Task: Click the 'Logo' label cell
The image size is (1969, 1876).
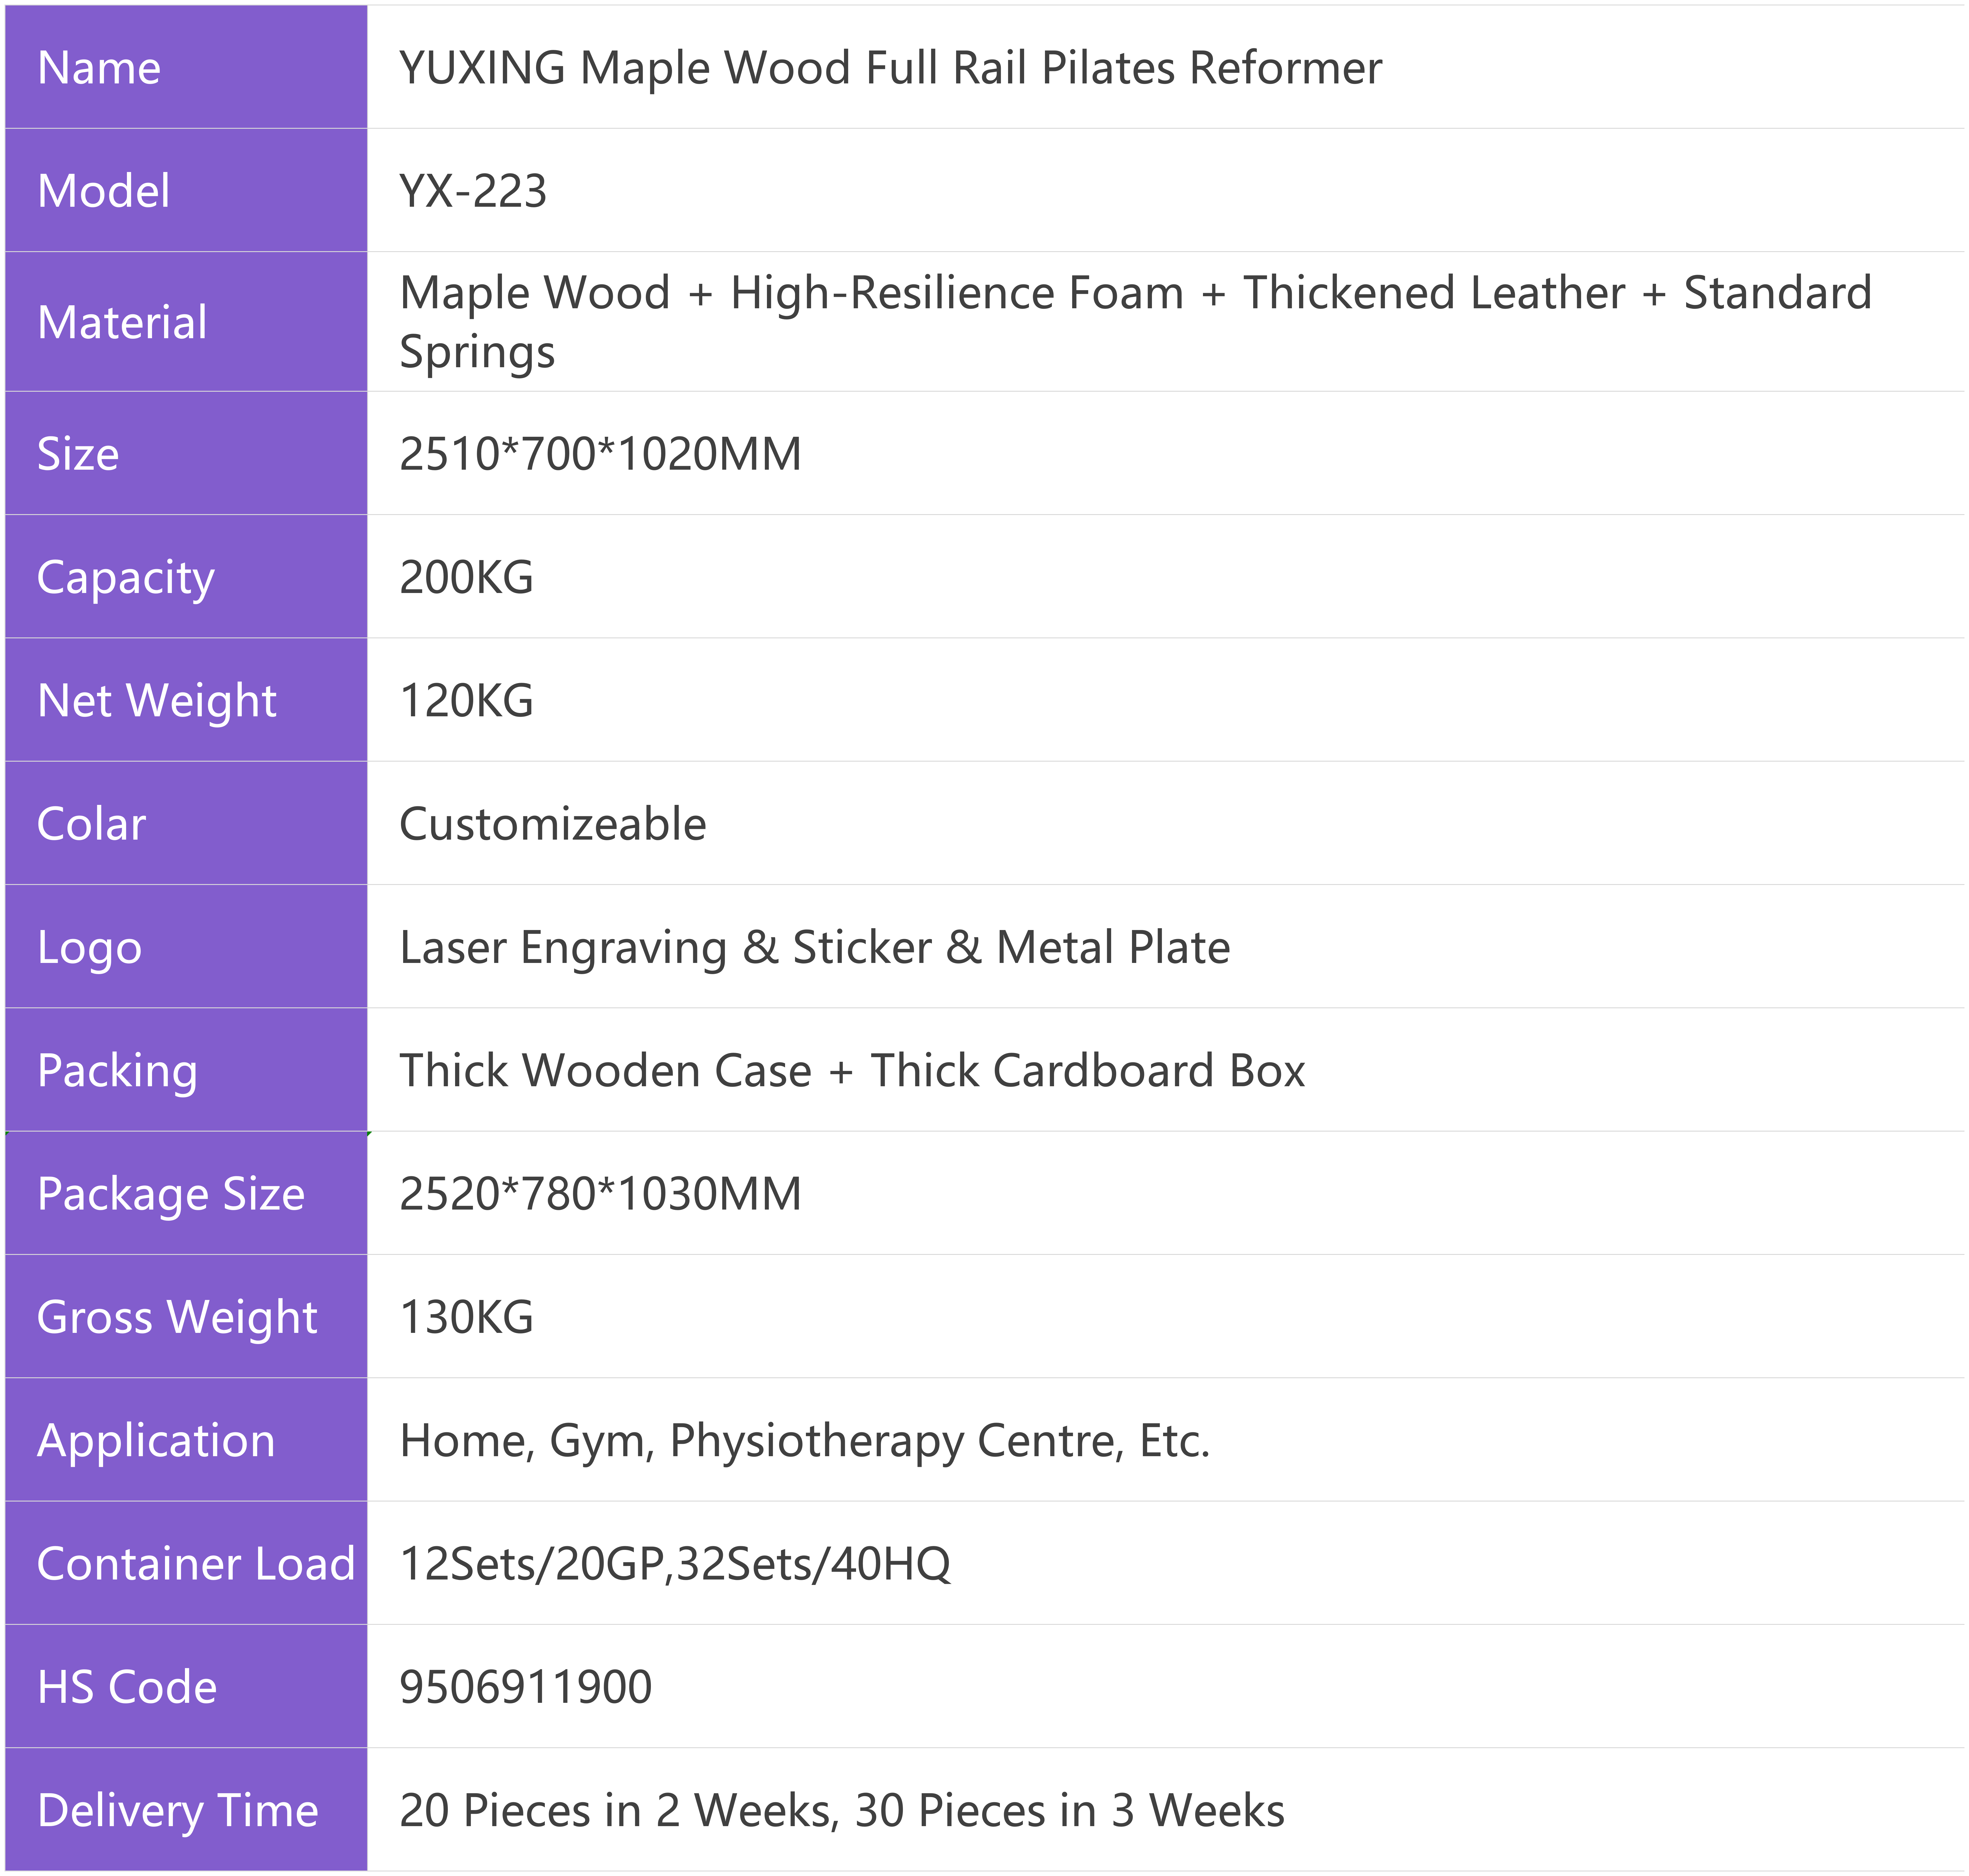Action: coord(186,946)
